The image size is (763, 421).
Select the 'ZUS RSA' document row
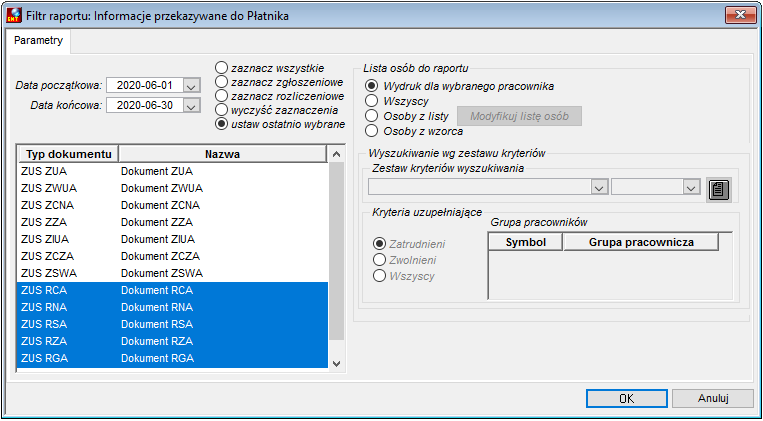pos(173,325)
